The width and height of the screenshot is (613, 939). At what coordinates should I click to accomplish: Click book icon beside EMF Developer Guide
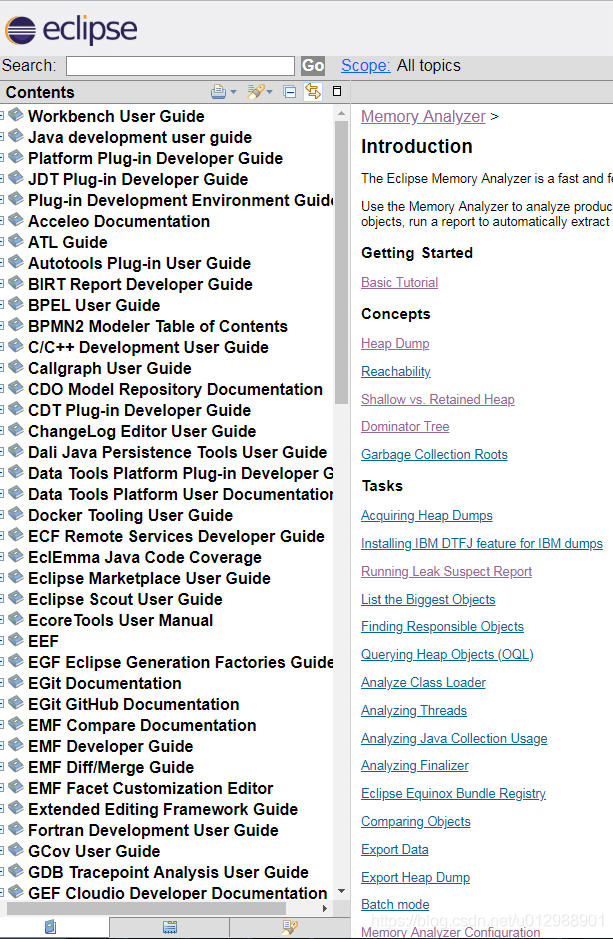16,744
